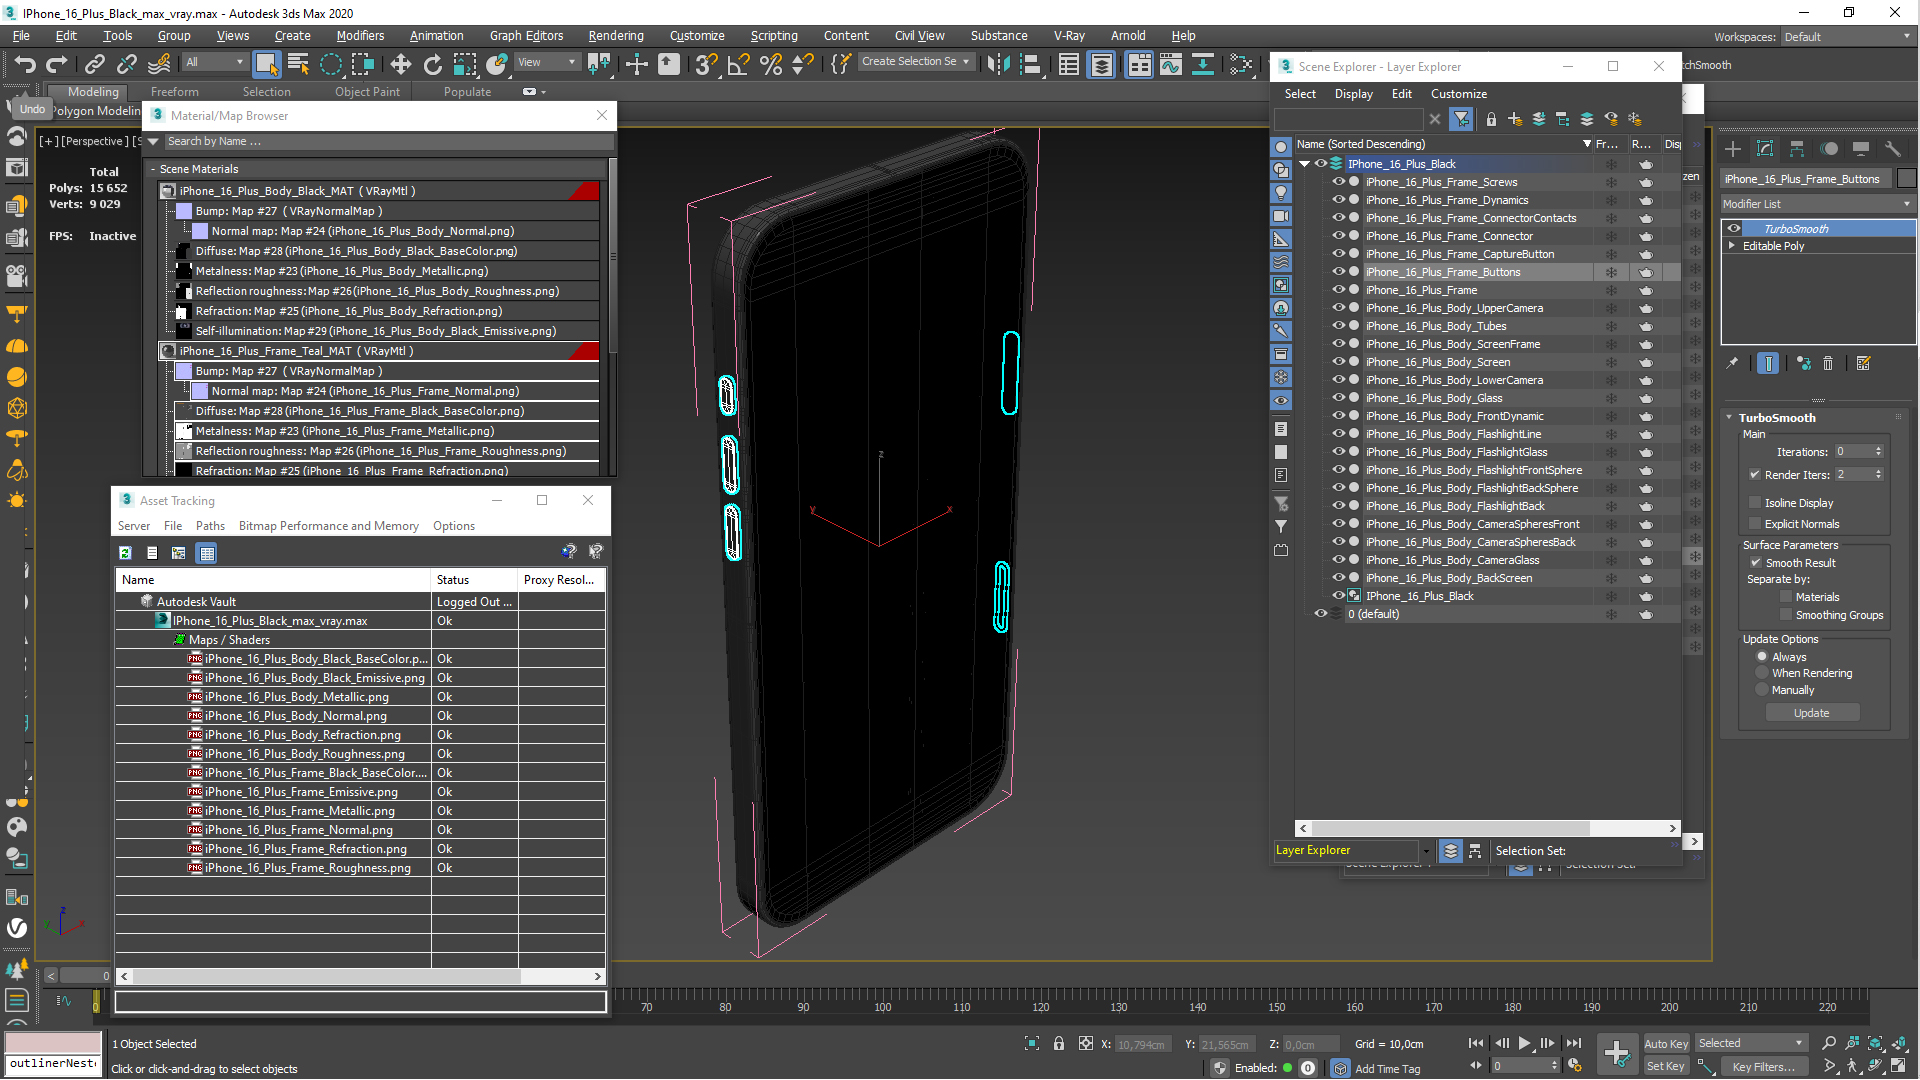Image resolution: width=1920 pixels, height=1080 pixels.
Task: Click the Pin Stack icon
Action: (1732, 363)
